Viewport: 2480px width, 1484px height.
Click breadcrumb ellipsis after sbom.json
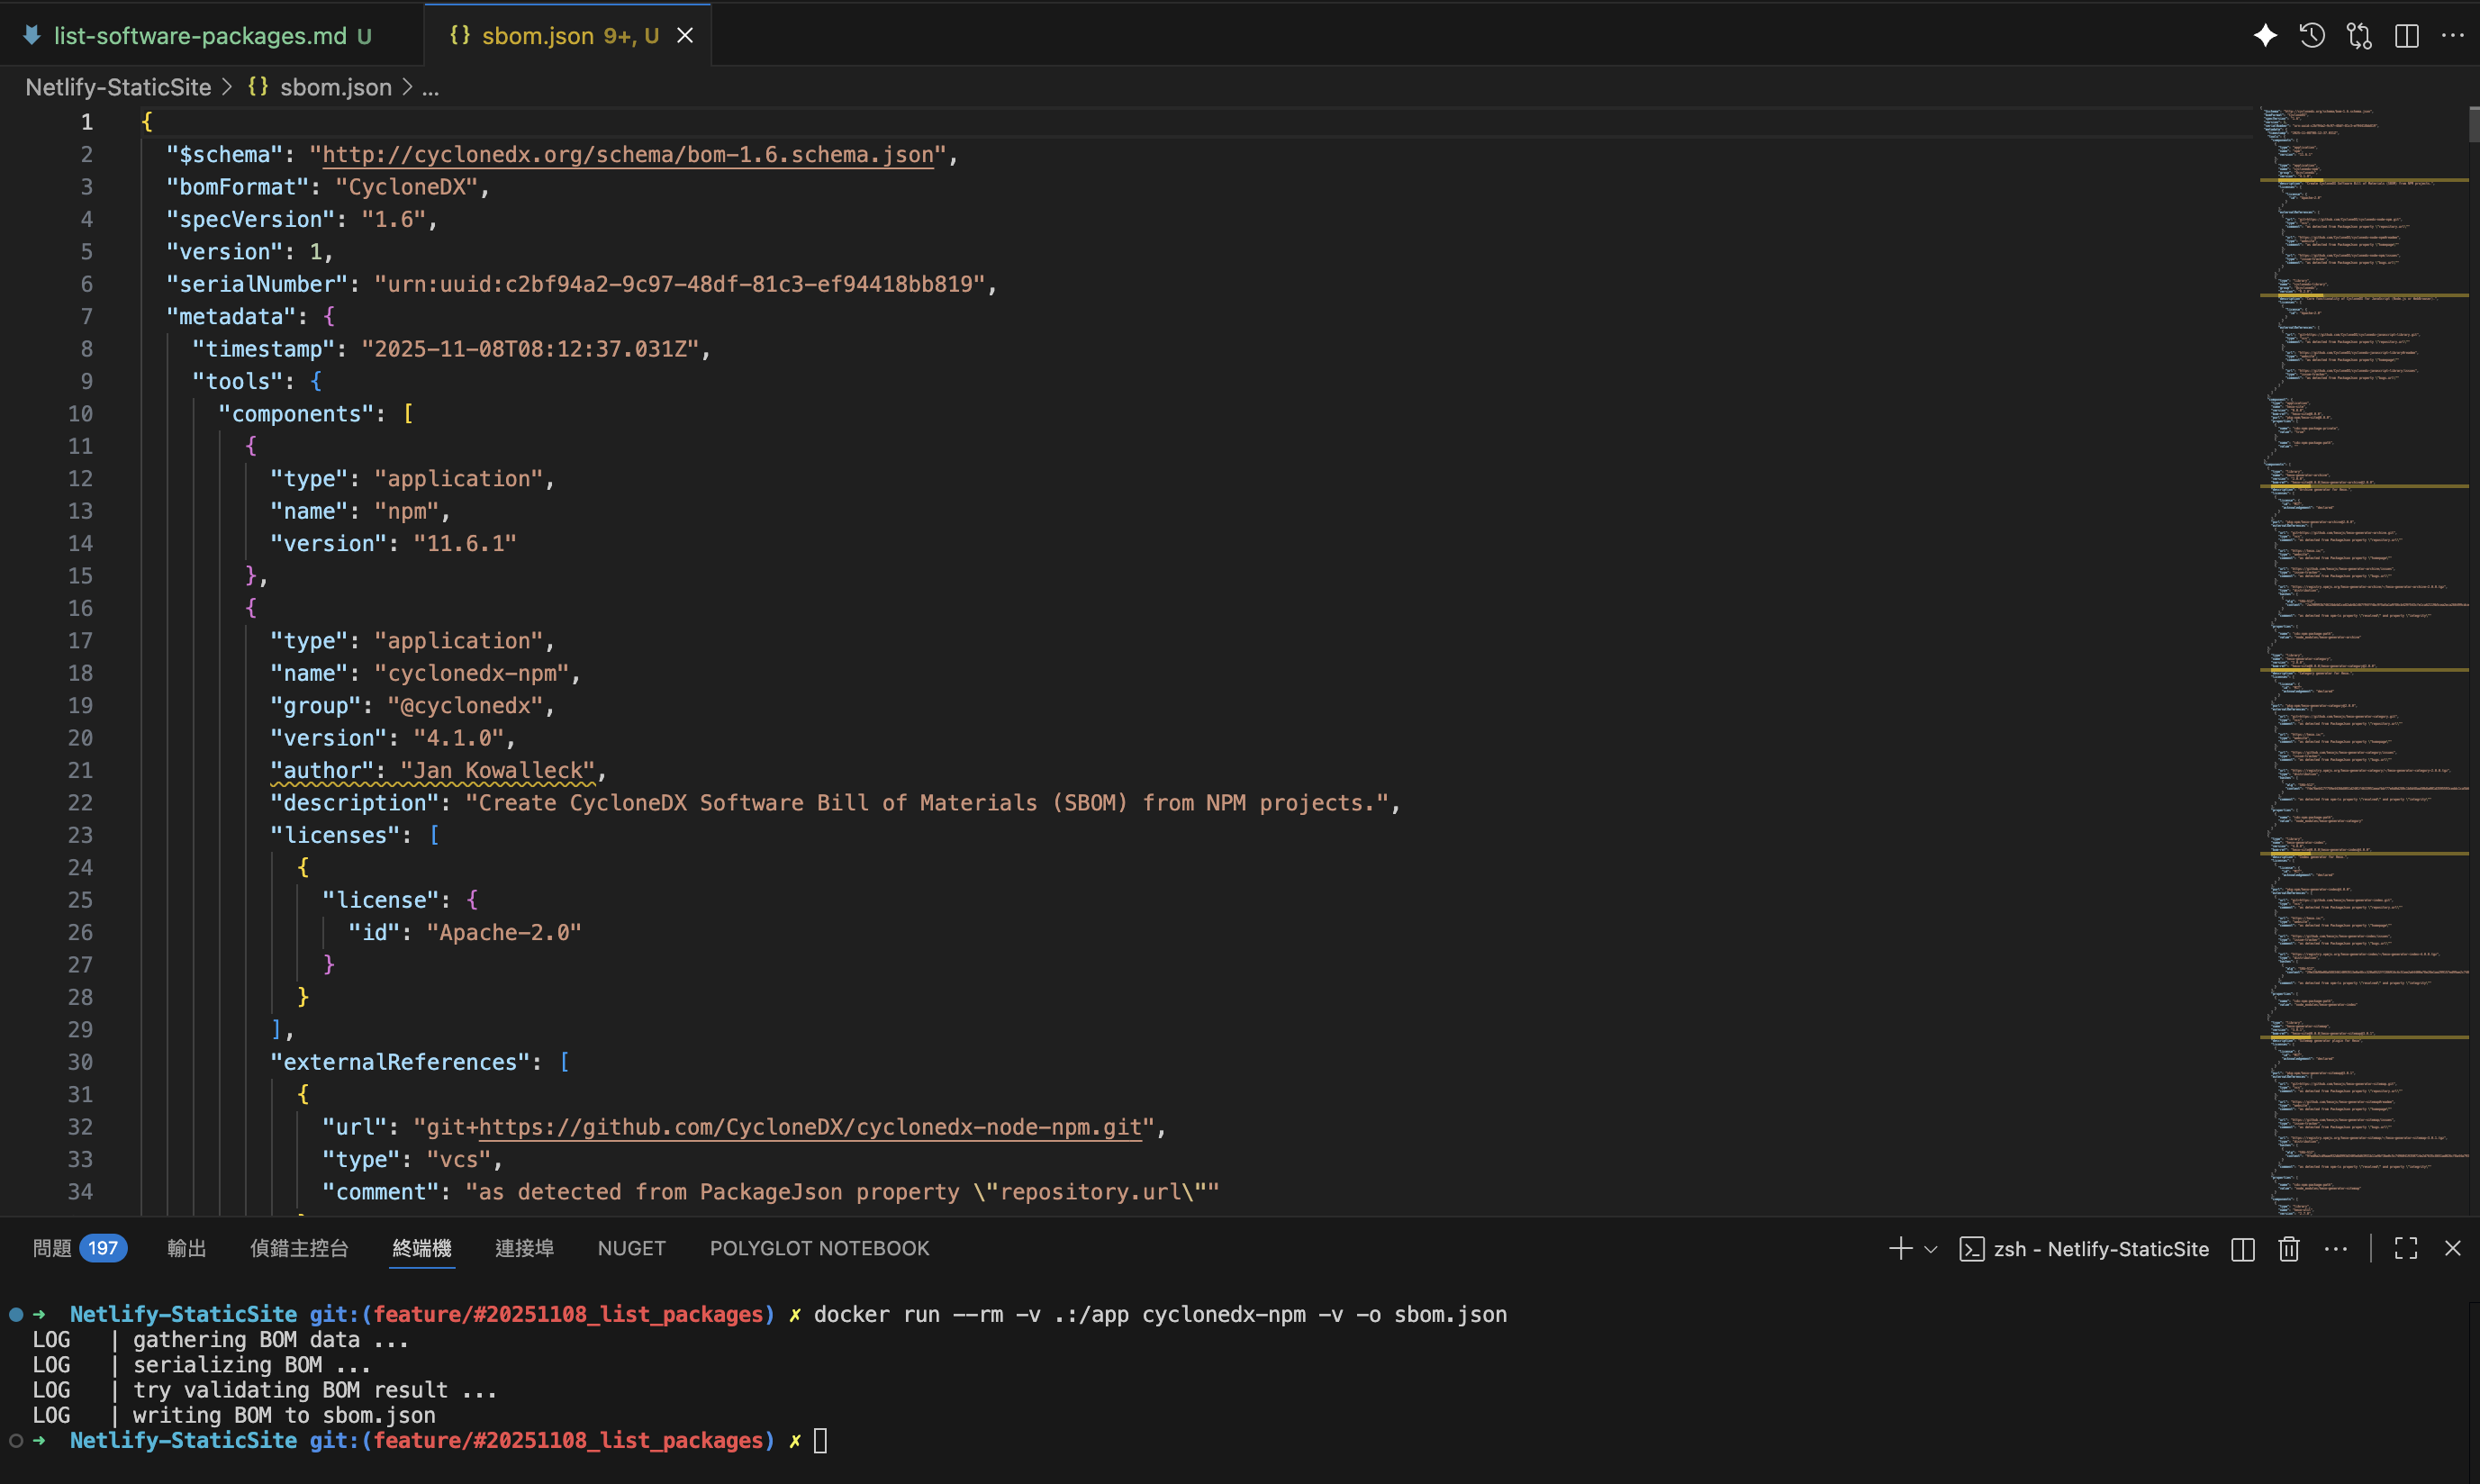(430, 88)
